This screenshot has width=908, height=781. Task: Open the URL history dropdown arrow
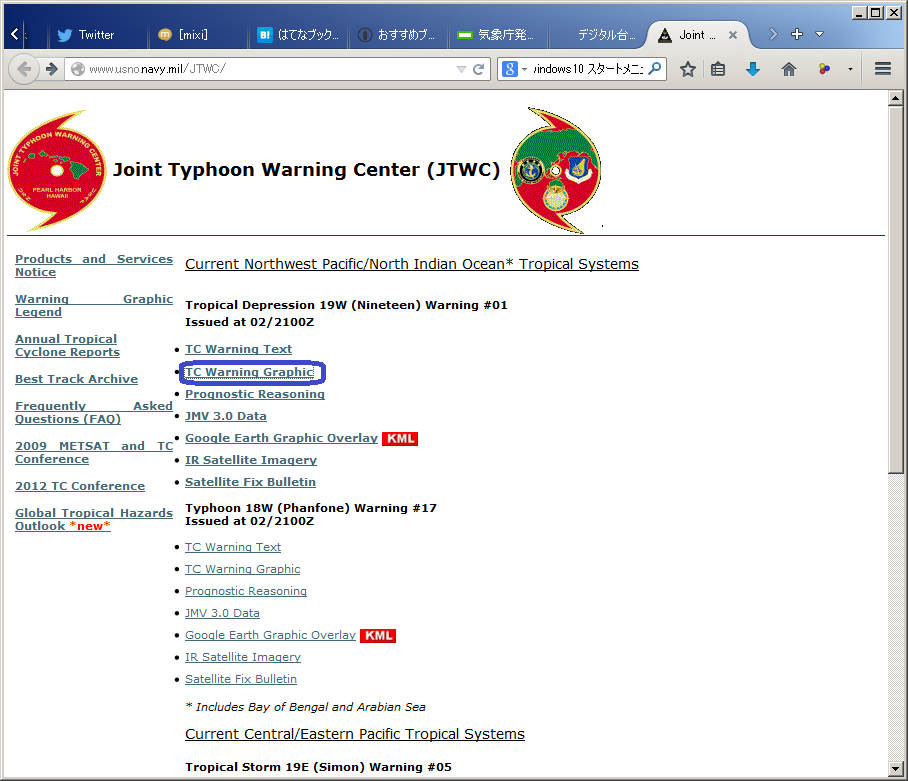coord(461,69)
